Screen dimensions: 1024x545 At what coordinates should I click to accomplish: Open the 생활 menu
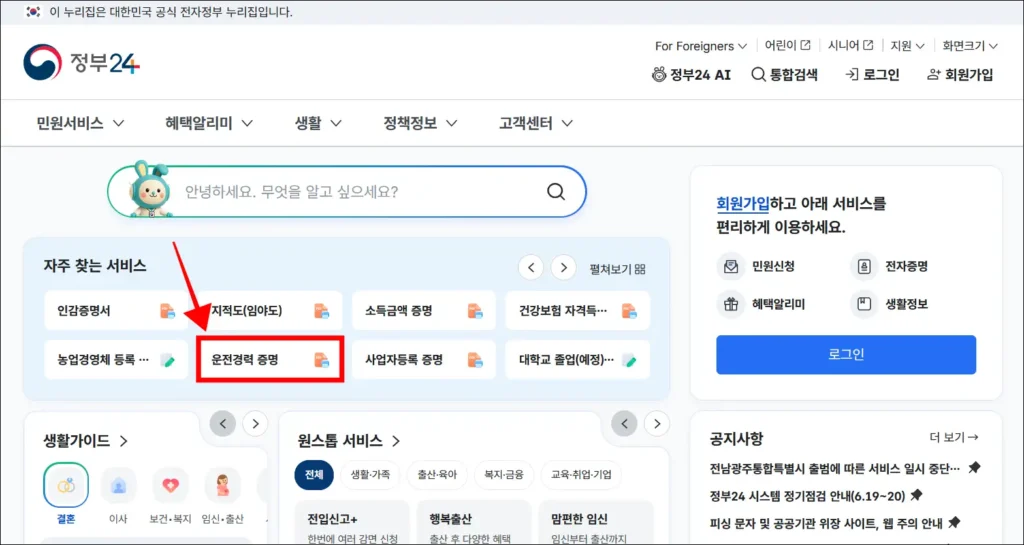(x=318, y=123)
